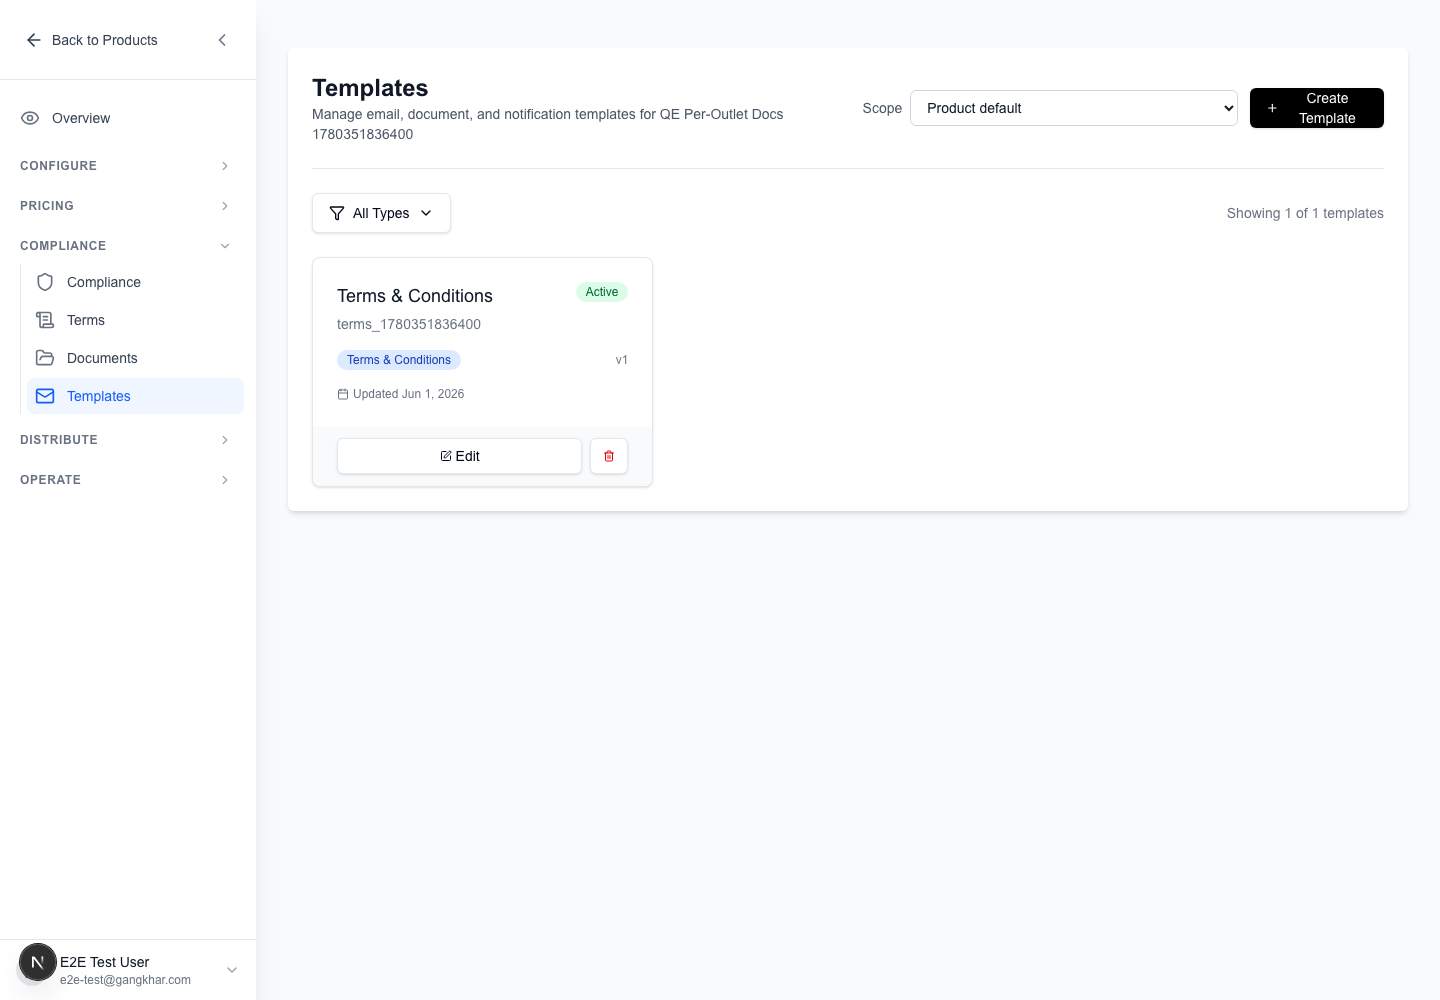Click the funnel filter icon in All Types
This screenshot has height=1000, width=1440.
coord(337,213)
